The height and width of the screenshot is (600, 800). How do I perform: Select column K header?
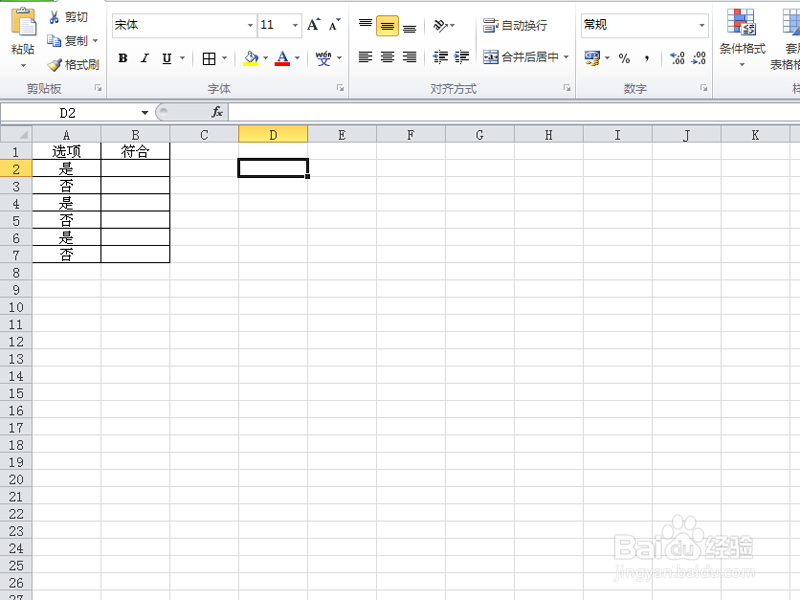[x=755, y=135]
